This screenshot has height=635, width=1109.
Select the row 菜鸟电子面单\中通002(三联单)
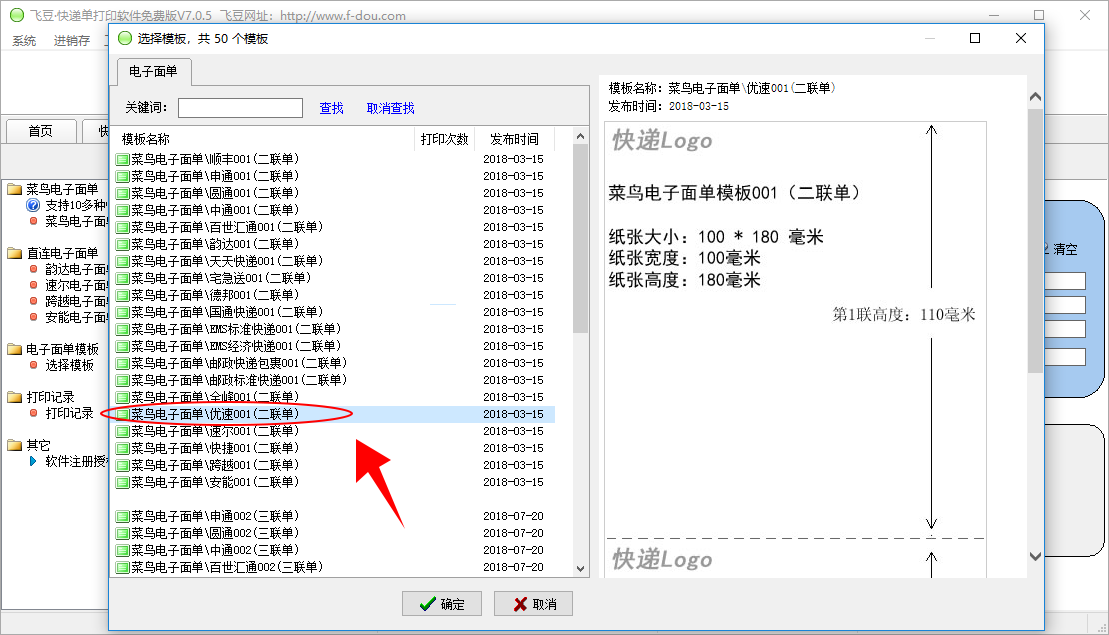pos(335,550)
